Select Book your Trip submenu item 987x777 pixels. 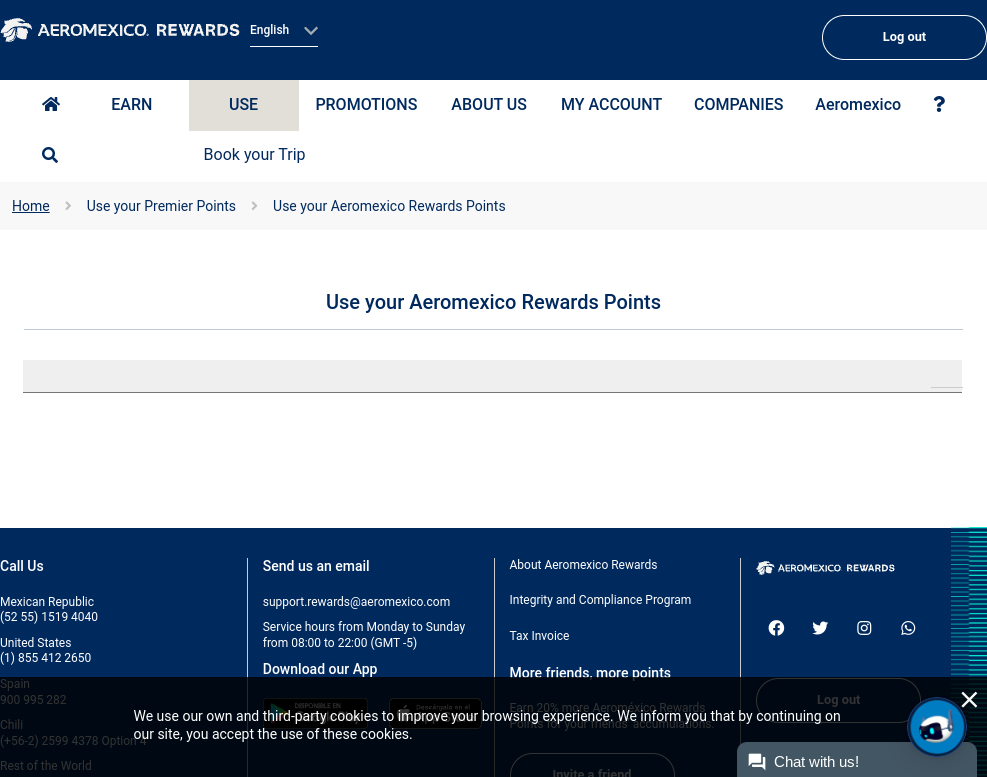[254, 154]
